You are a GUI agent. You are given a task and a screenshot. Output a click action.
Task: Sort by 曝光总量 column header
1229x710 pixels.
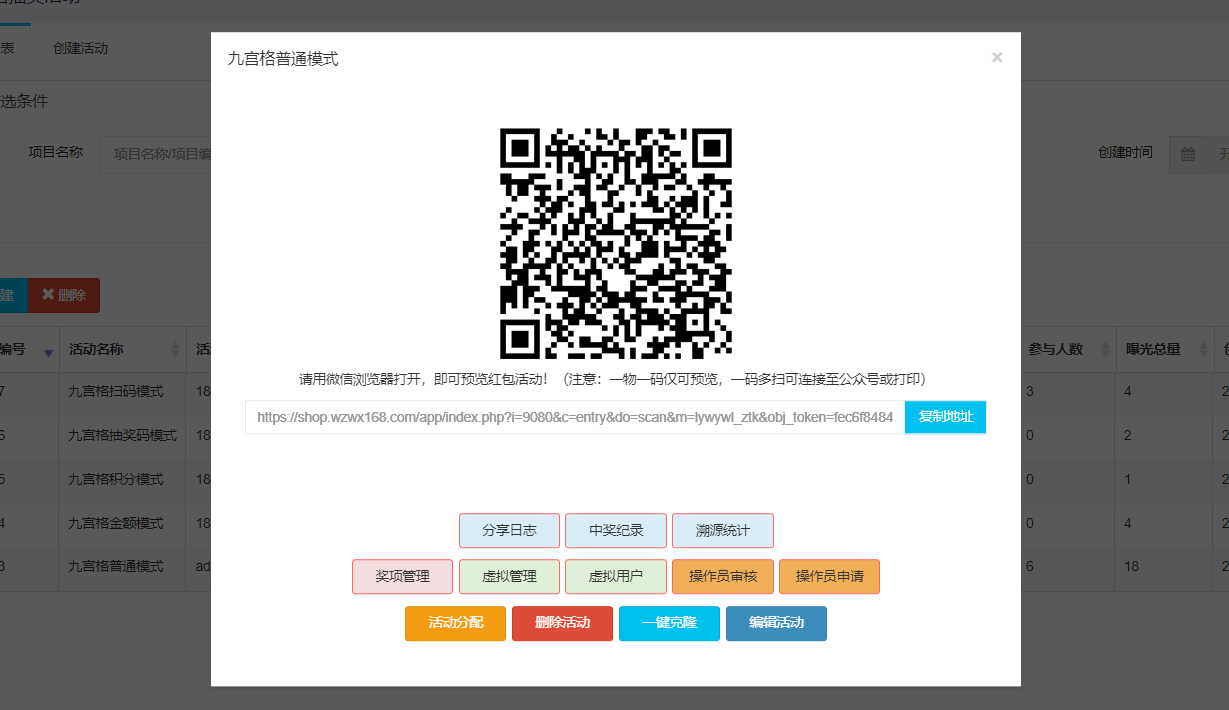[x=1164, y=349]
